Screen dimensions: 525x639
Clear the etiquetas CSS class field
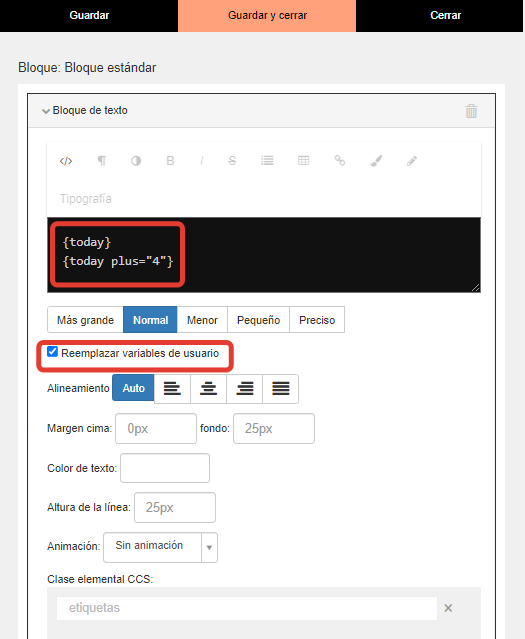click(x=448, y=608)
